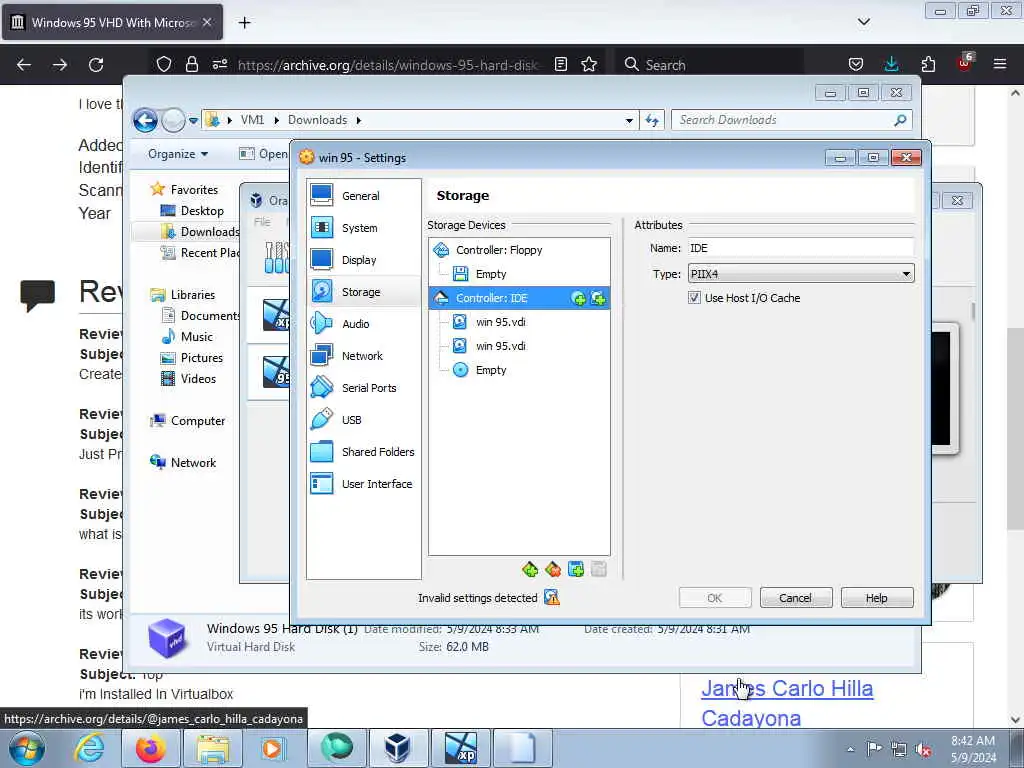Expand Libraries in Explorer sidebar
This screenshot has height=768, width=1024.
[x=192, y=295]
